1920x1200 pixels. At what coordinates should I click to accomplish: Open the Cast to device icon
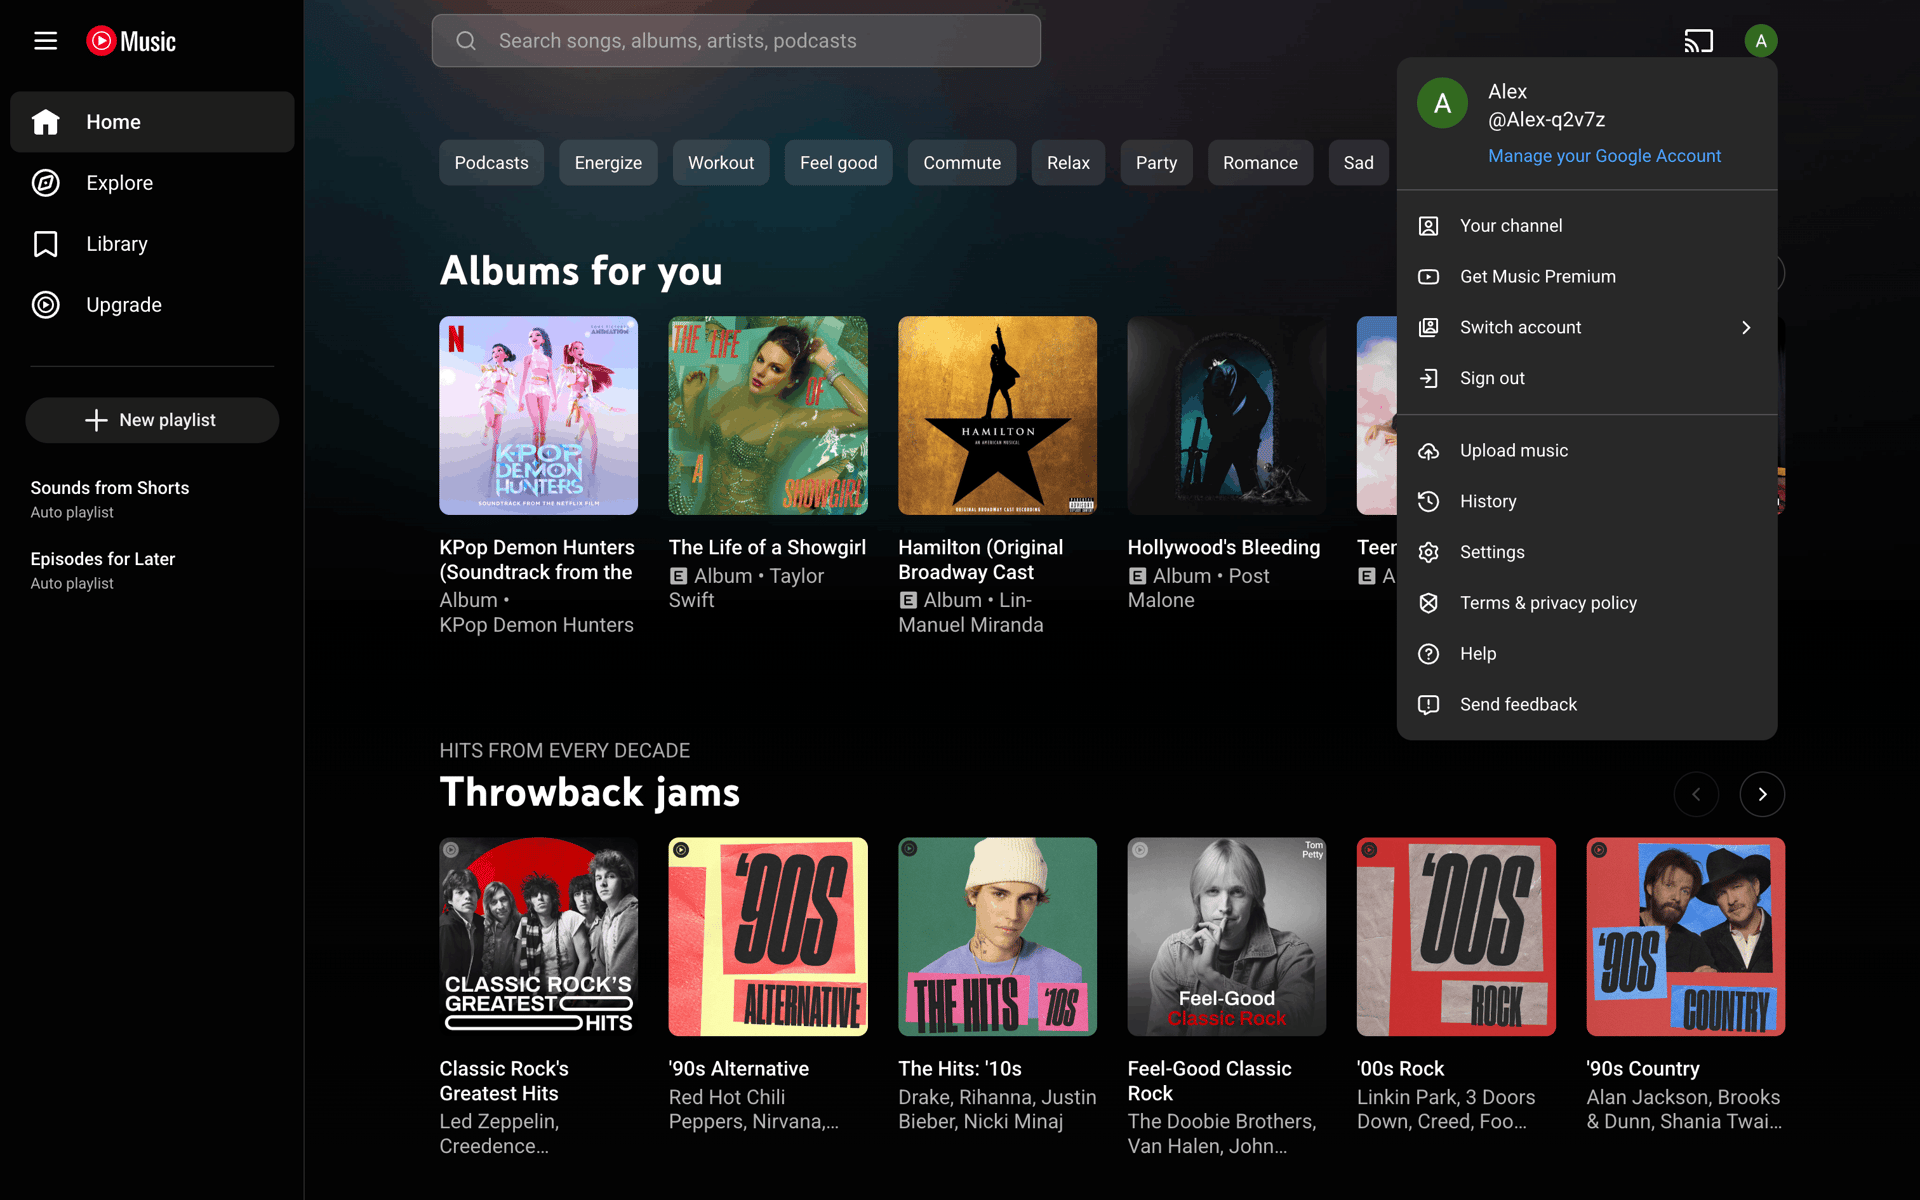[1698, 41]
